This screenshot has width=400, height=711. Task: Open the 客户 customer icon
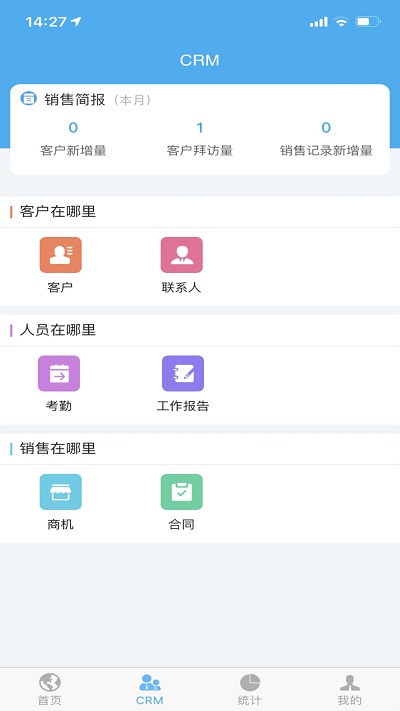tap(60, 255)
